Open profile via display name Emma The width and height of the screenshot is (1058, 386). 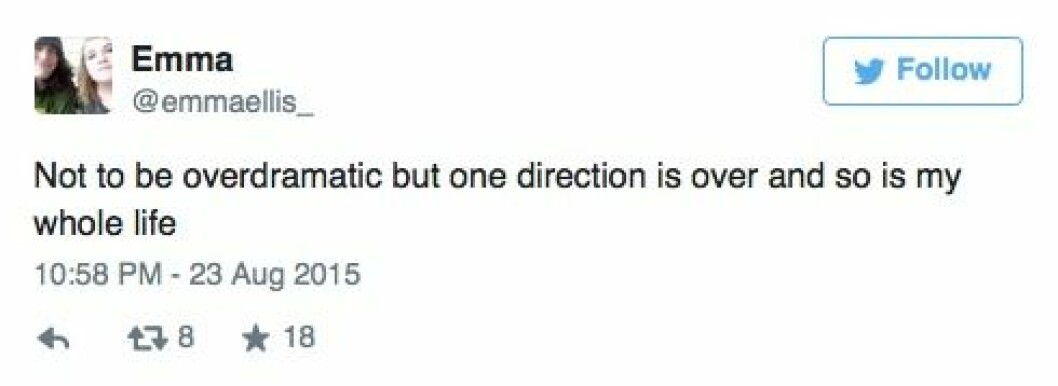click(182, 60)
